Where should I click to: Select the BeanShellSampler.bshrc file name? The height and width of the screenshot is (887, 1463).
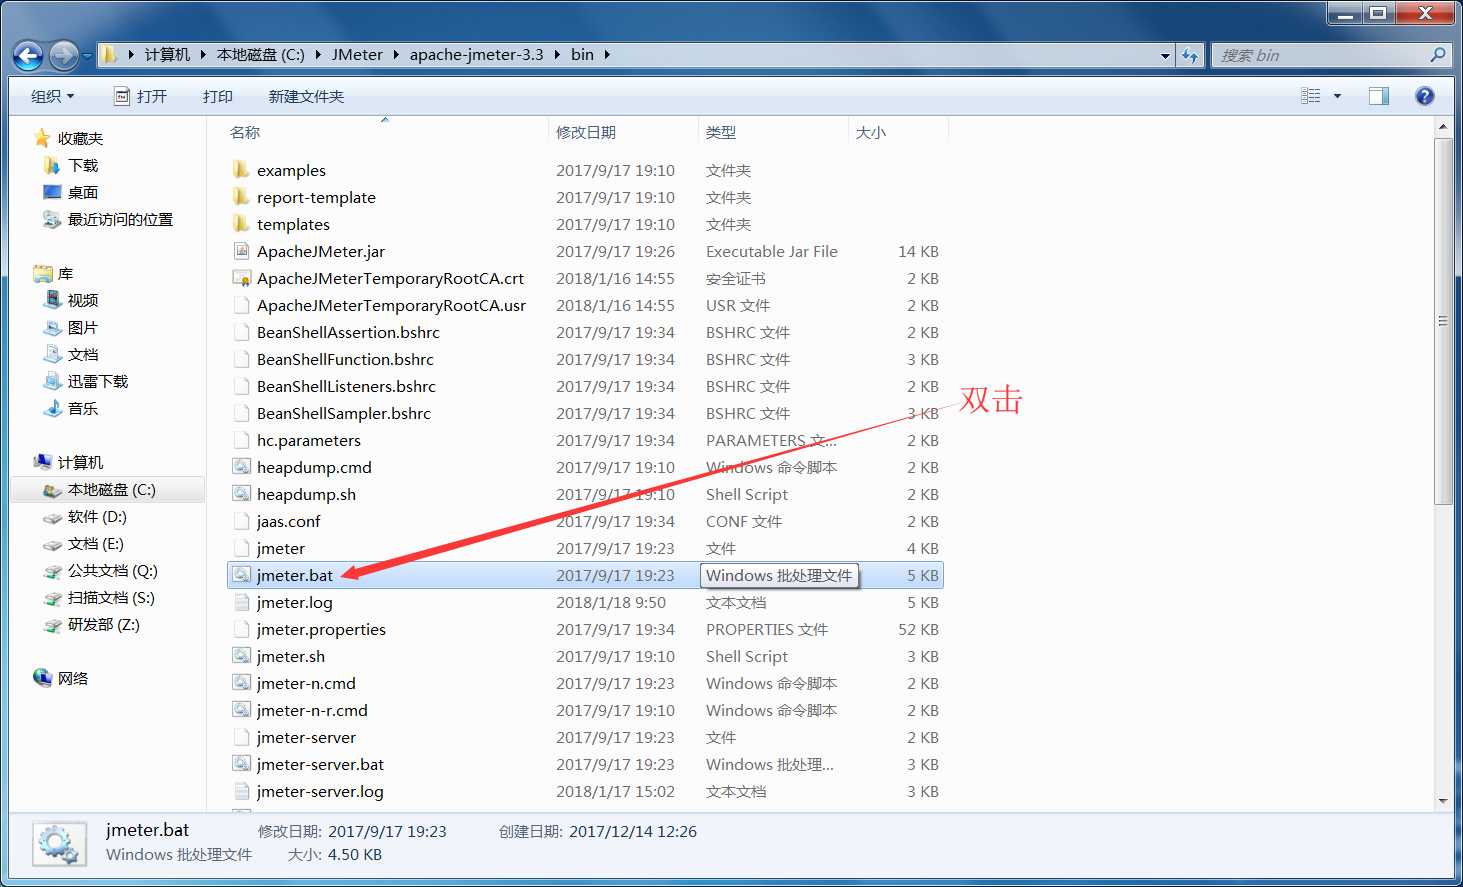pyautogui.click(x=344, y=413)
